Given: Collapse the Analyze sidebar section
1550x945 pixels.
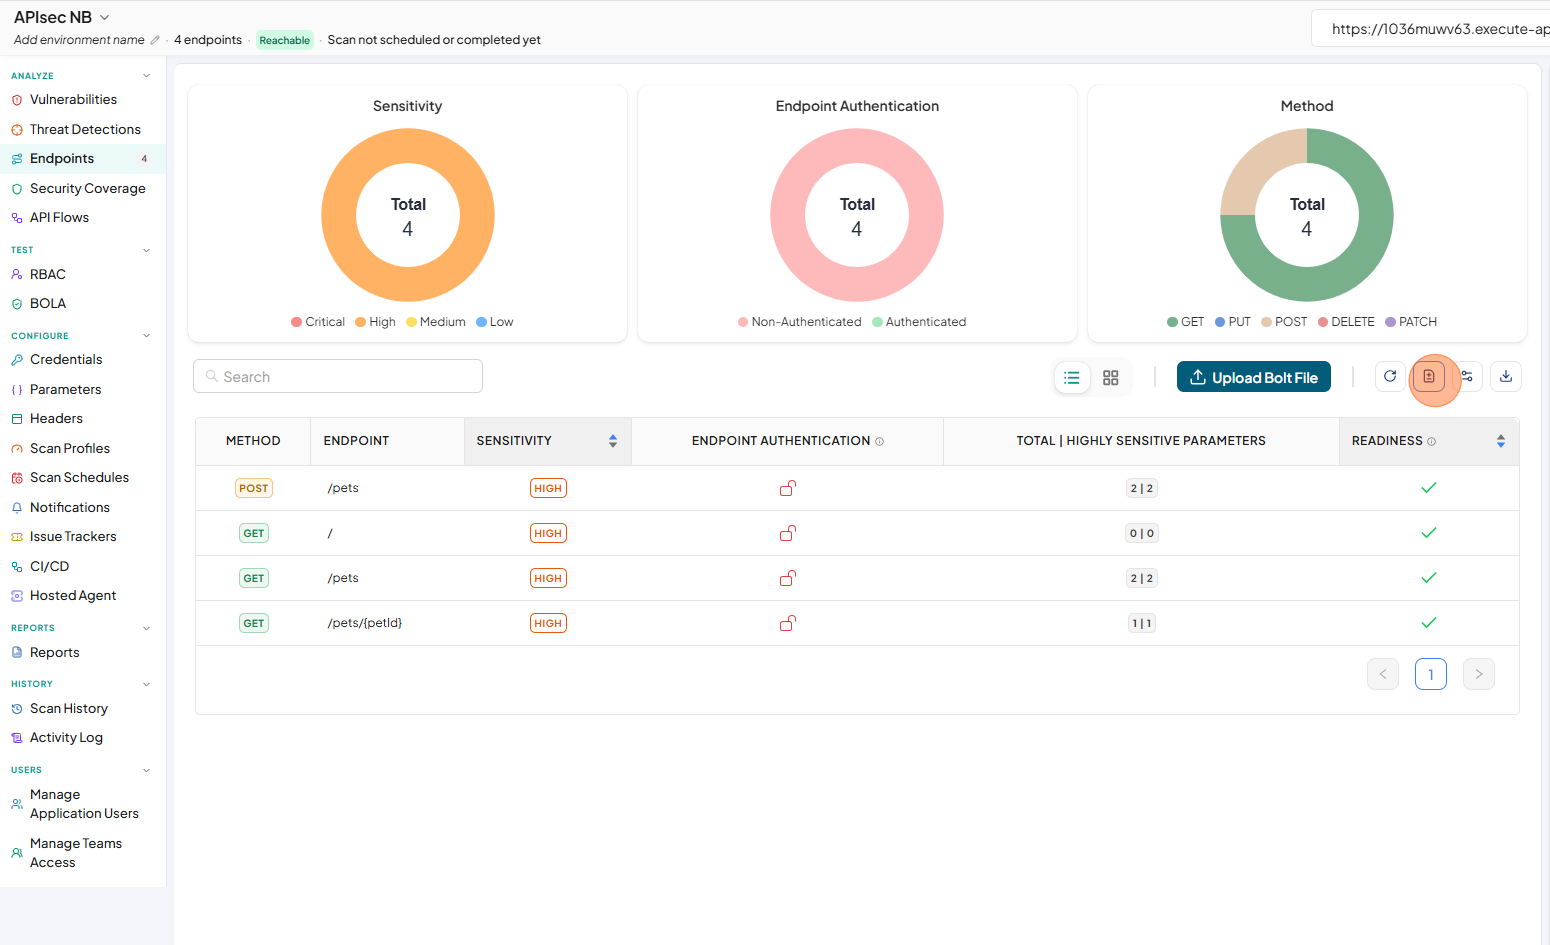Looking at the screenshot, I should pos(147,76).
